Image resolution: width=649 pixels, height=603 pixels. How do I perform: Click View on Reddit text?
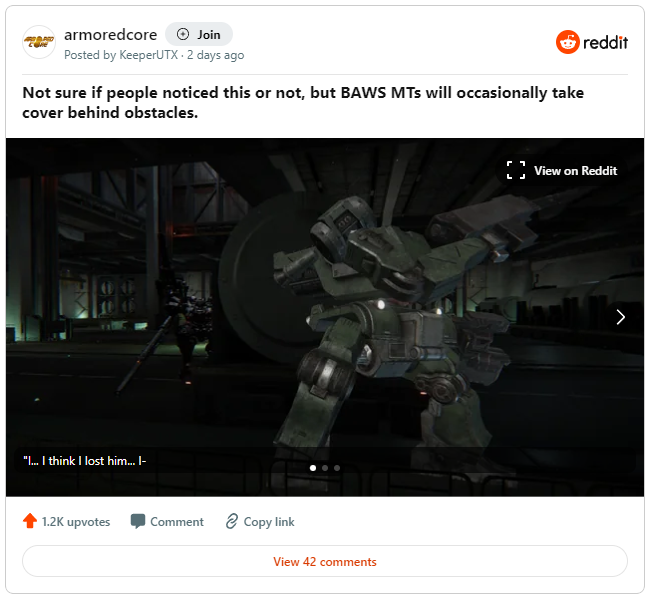pos(575,171)
